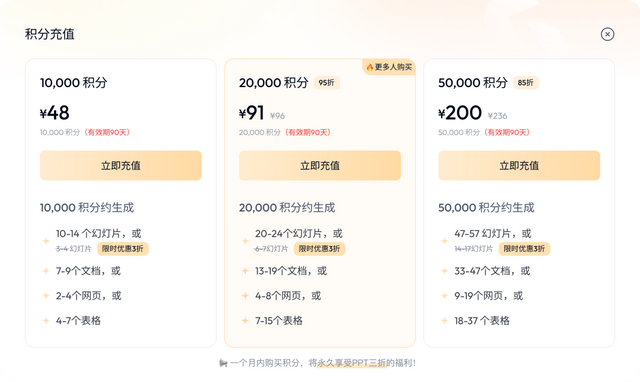640x382 pixels.
Task: Click the sparkle icon beside 7-15个表格
Action: pyautogui.click(x=245, y=321)
